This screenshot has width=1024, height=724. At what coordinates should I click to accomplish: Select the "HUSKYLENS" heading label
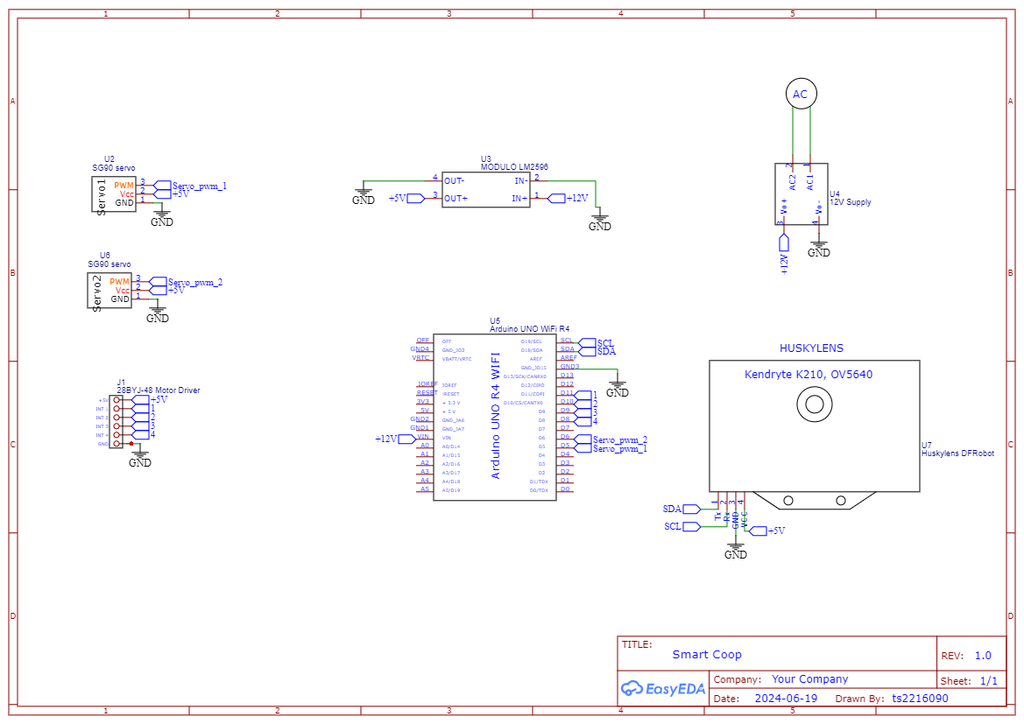811,348
